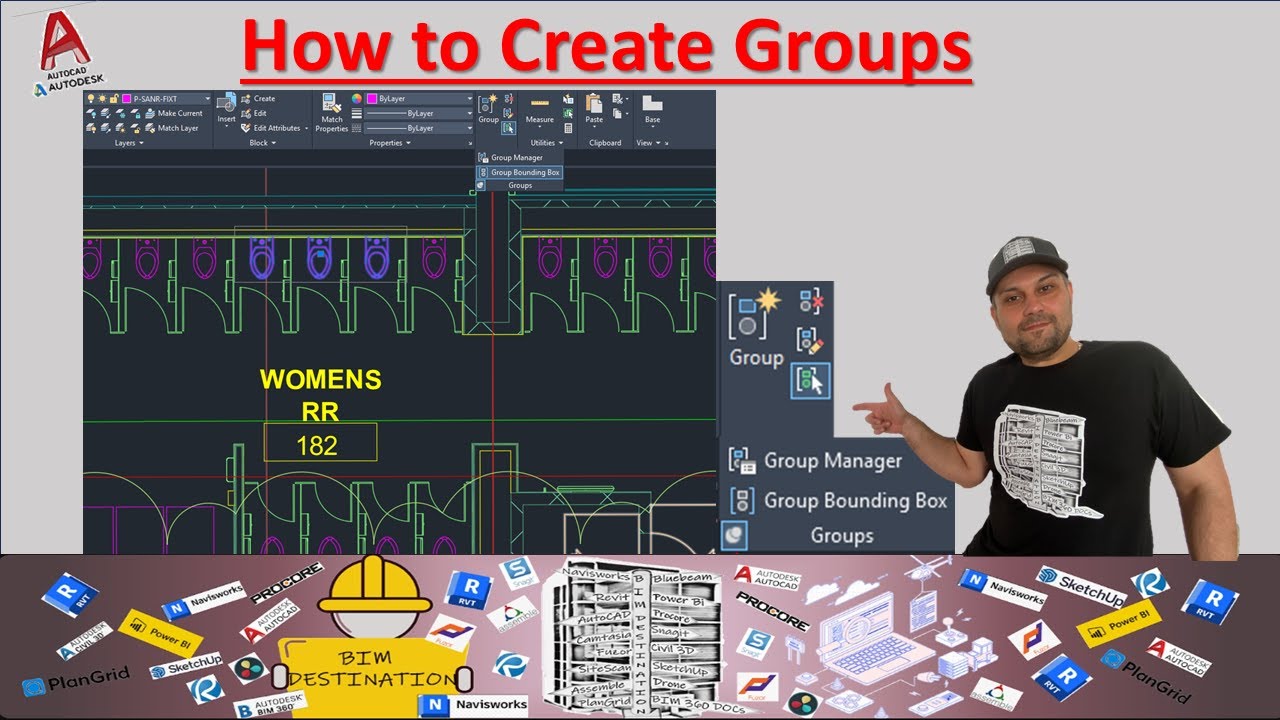The height and width of the screenshot is (720, 1280).
Task: Click the lineweight icon in Properties panel
Action: (x=357, y=113)
